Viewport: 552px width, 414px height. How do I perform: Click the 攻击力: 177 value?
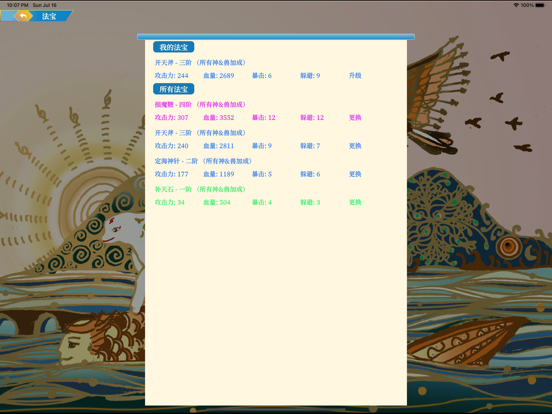[x=171, y=174]
